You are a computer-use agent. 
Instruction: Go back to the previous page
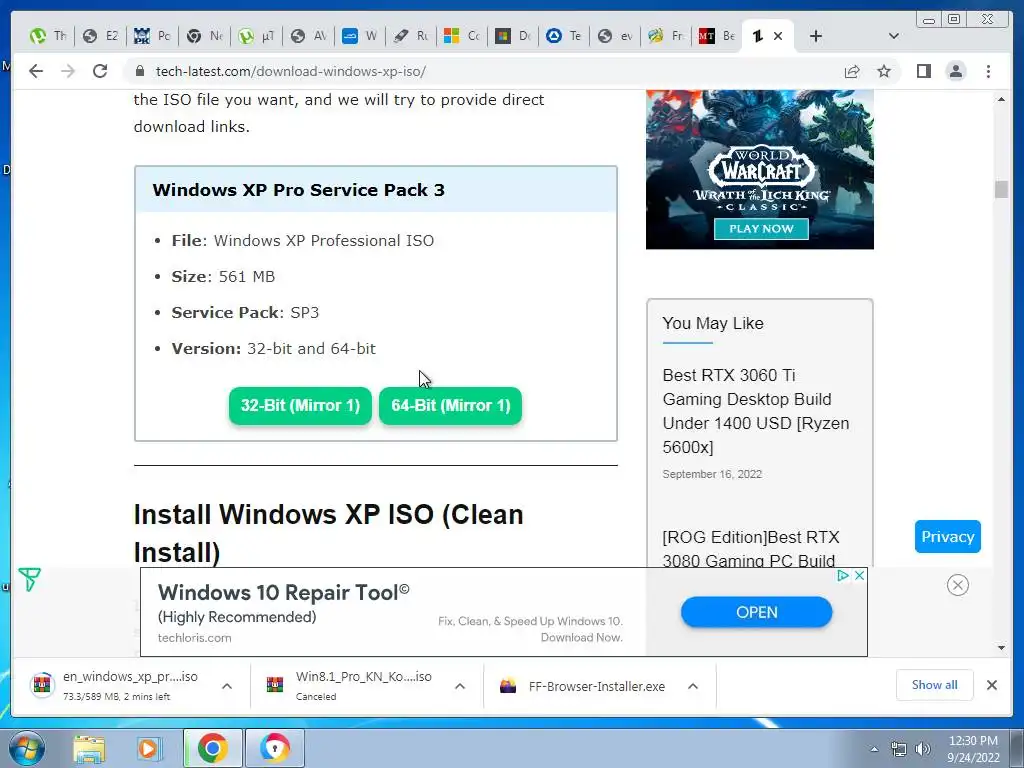tap(36, 71)
